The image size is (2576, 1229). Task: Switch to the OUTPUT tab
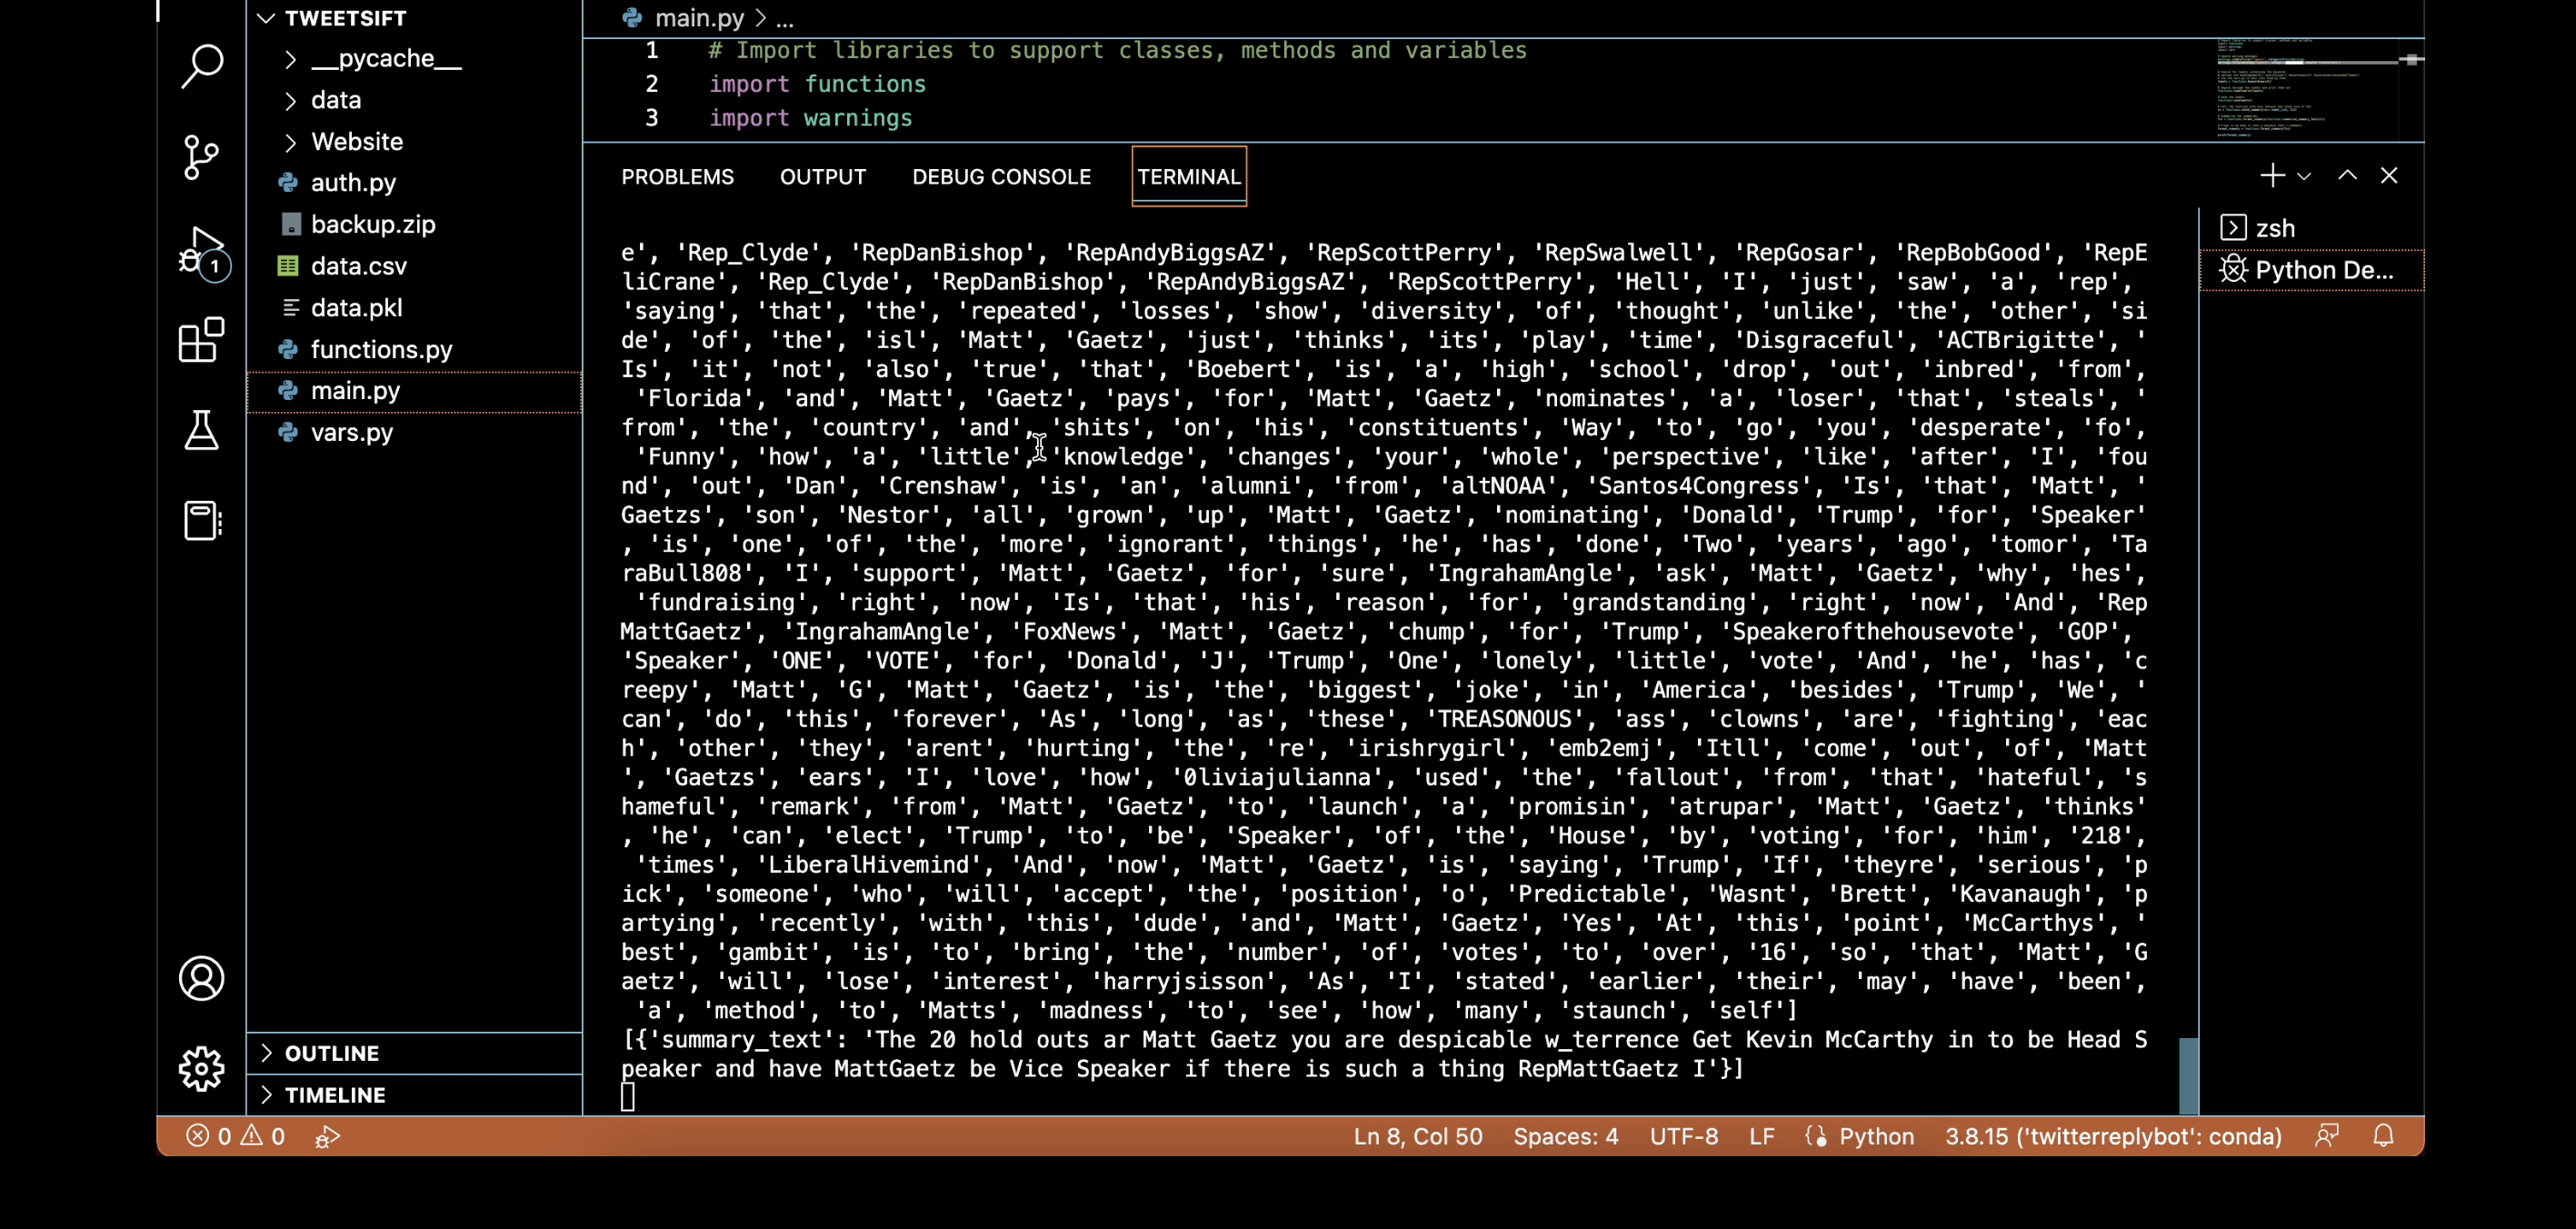[x=823, y=177]
